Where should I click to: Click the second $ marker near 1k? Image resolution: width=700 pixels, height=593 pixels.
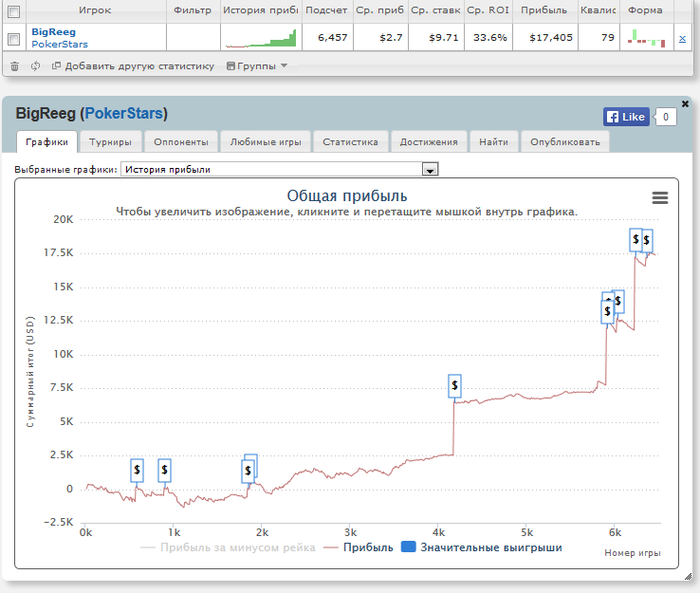(x=165, y=470)
